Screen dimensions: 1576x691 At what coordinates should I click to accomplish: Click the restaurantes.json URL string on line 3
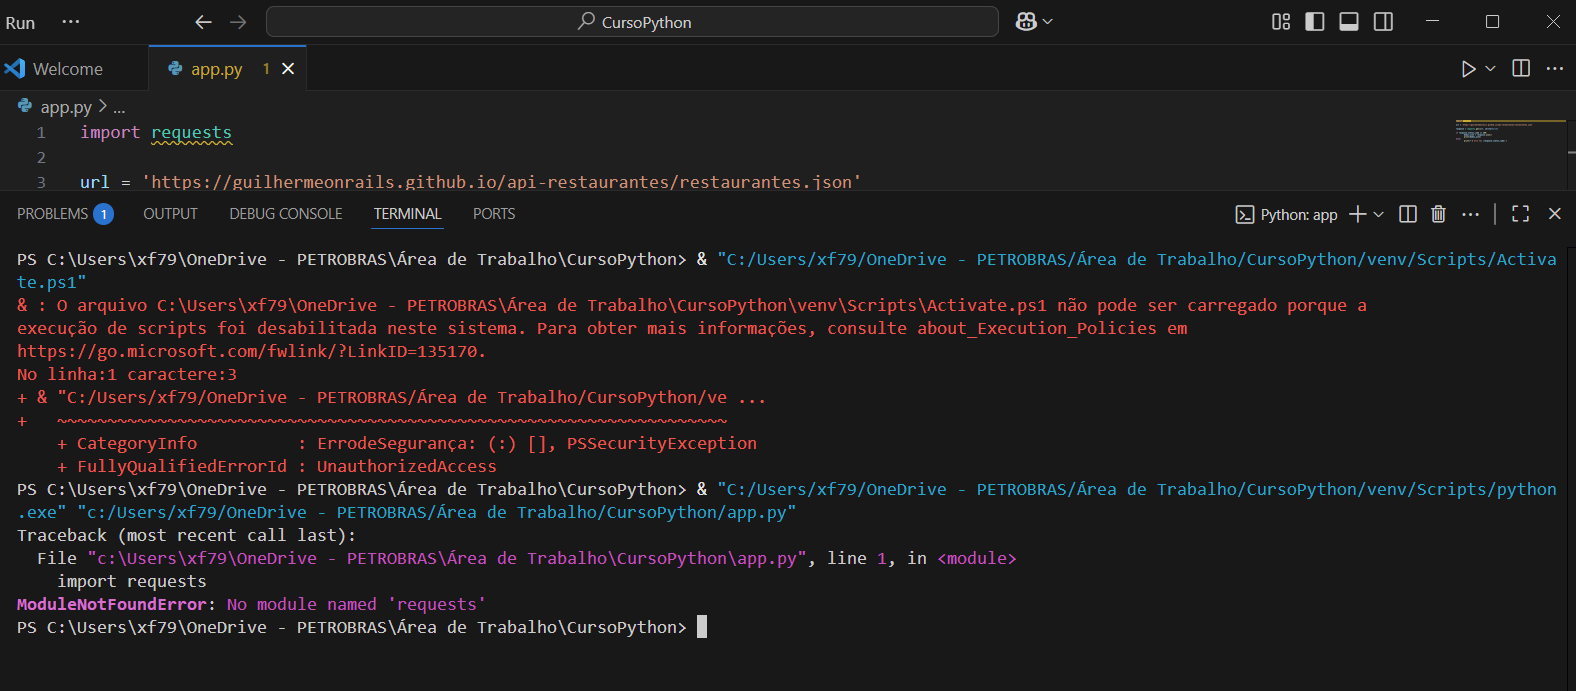click(501, 182)
